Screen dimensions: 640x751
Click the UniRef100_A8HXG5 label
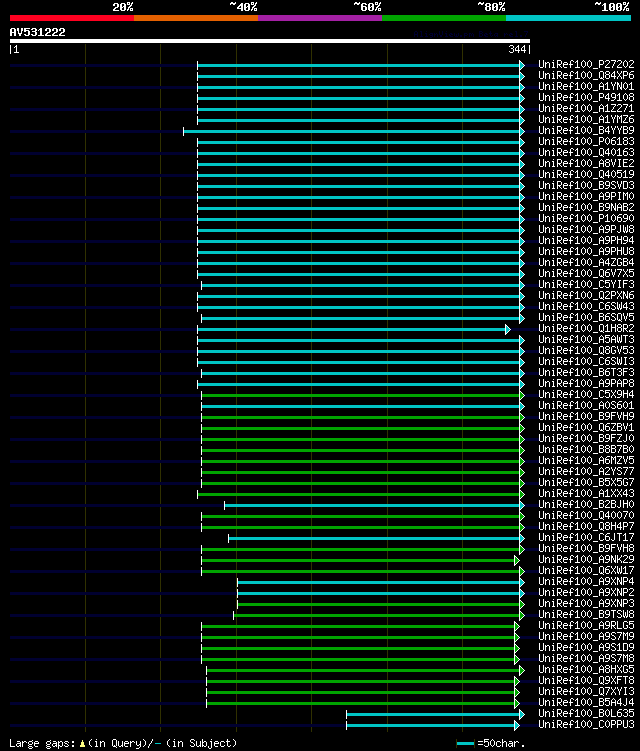(586, 670)
